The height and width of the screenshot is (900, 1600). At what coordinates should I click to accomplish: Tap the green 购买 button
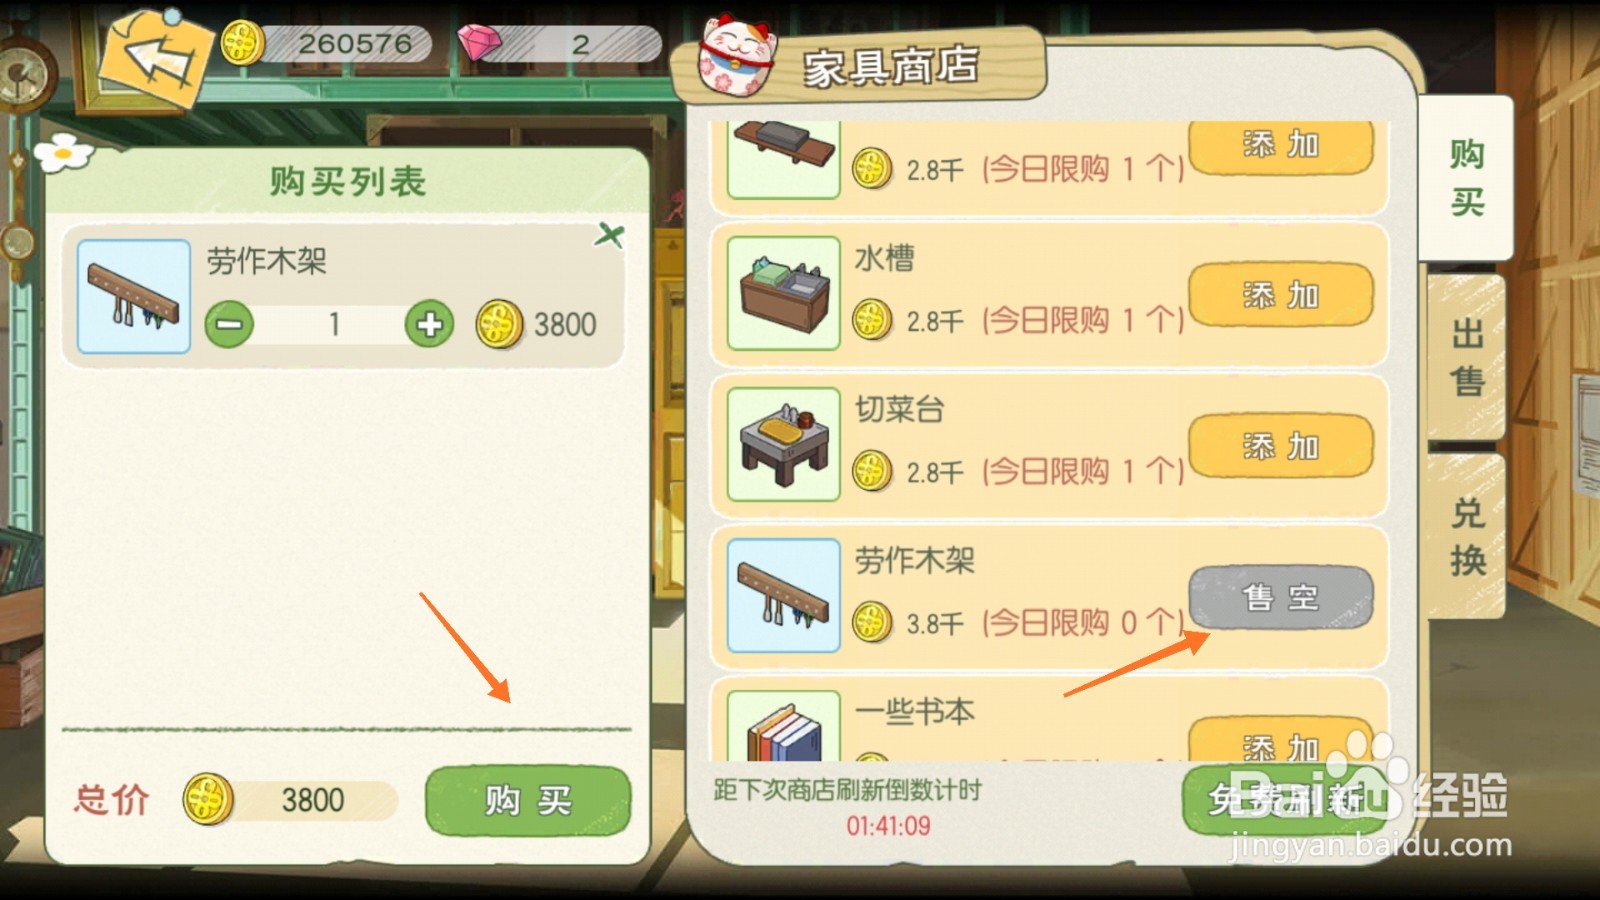coord(528,800)
